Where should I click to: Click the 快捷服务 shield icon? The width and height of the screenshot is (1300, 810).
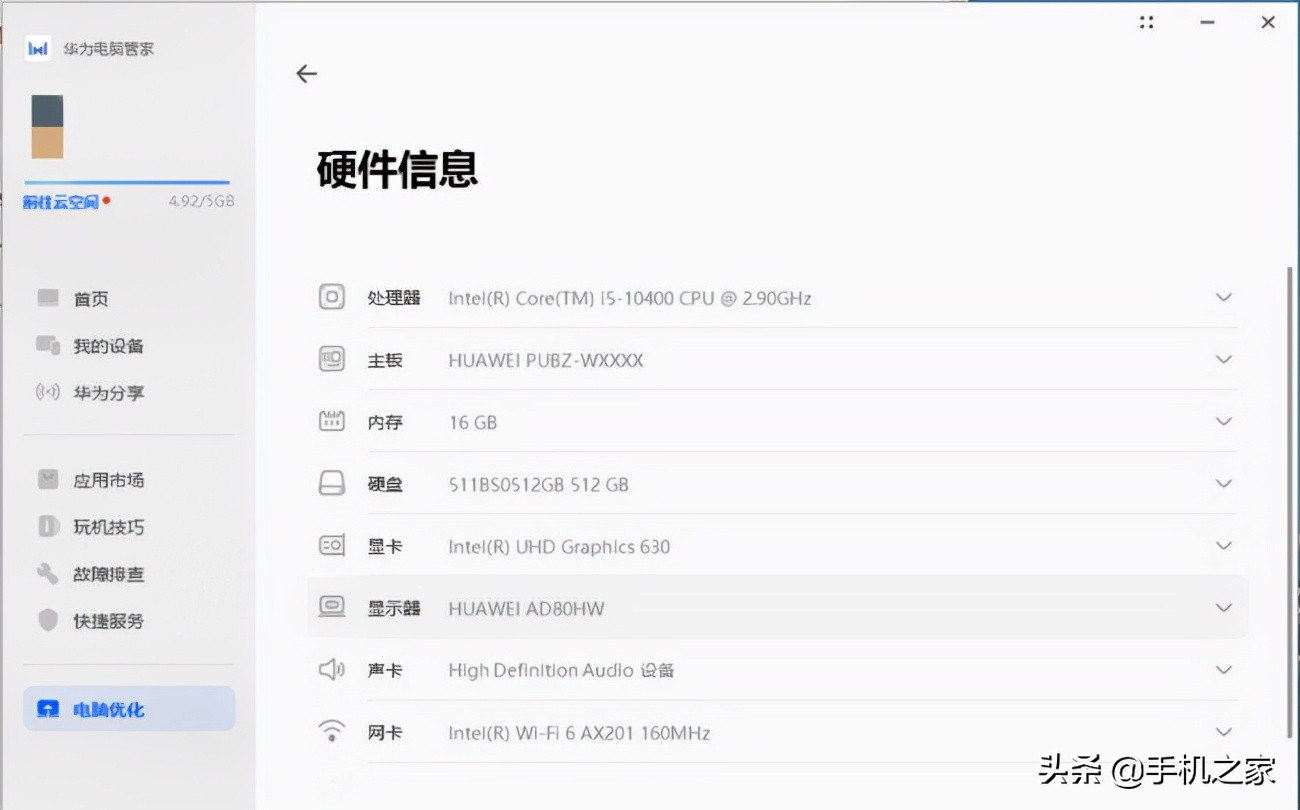48,620
